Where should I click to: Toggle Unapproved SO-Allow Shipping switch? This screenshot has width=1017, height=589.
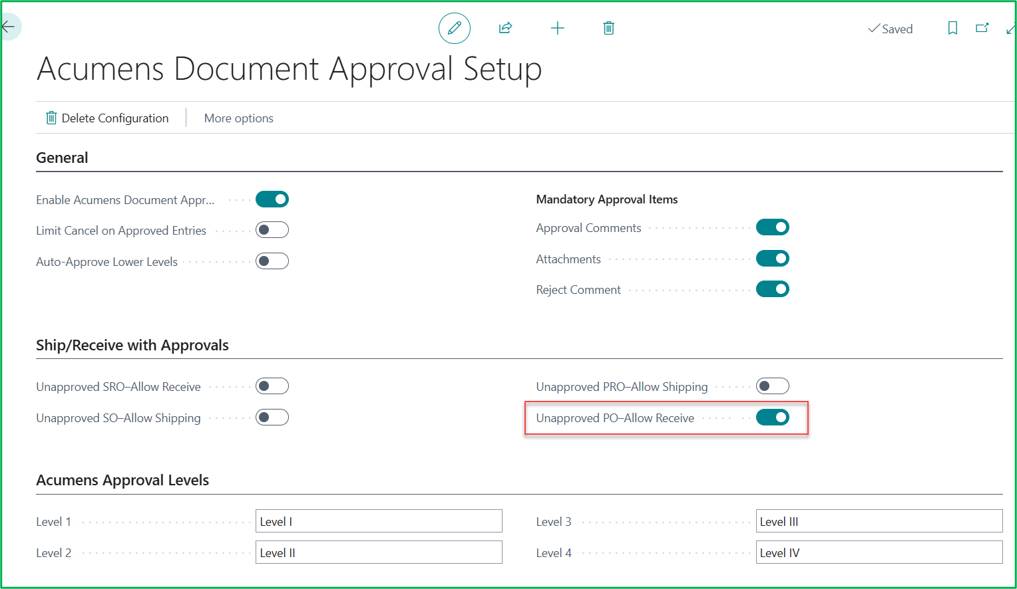tap(272, 417)
